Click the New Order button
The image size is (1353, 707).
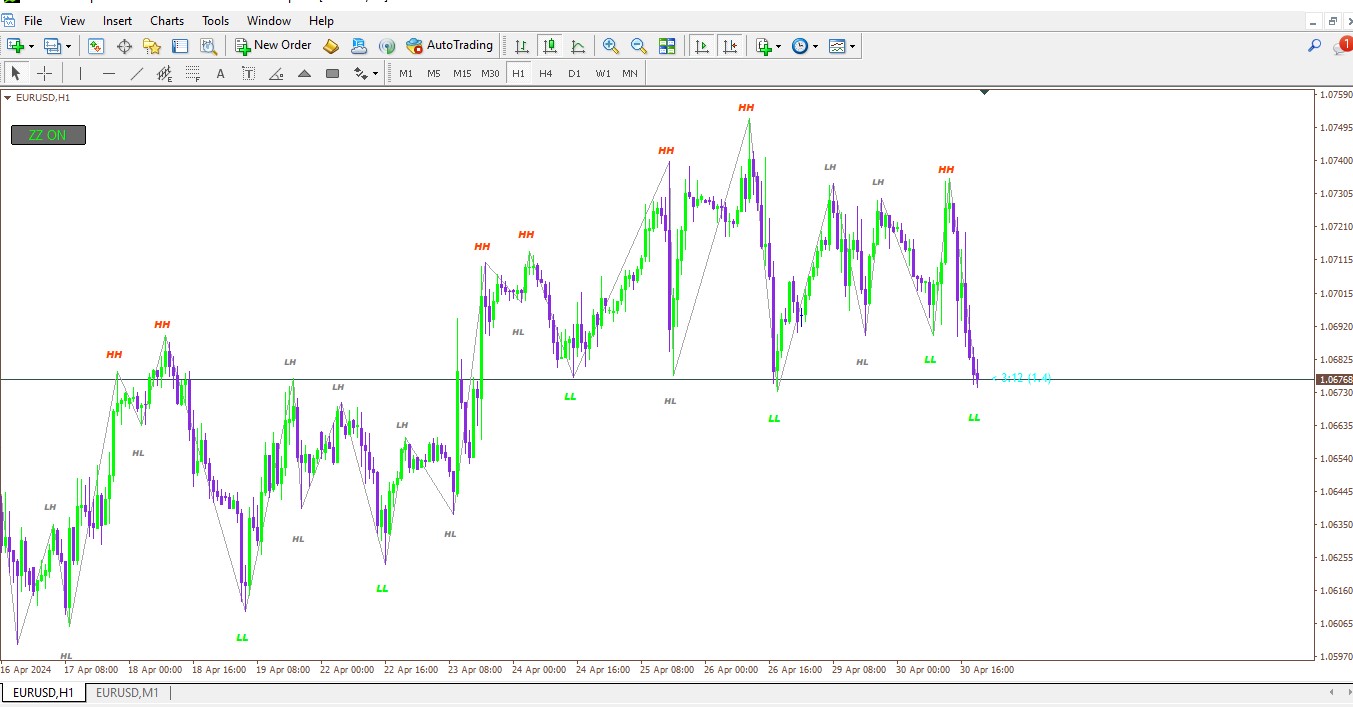[274, 46]
